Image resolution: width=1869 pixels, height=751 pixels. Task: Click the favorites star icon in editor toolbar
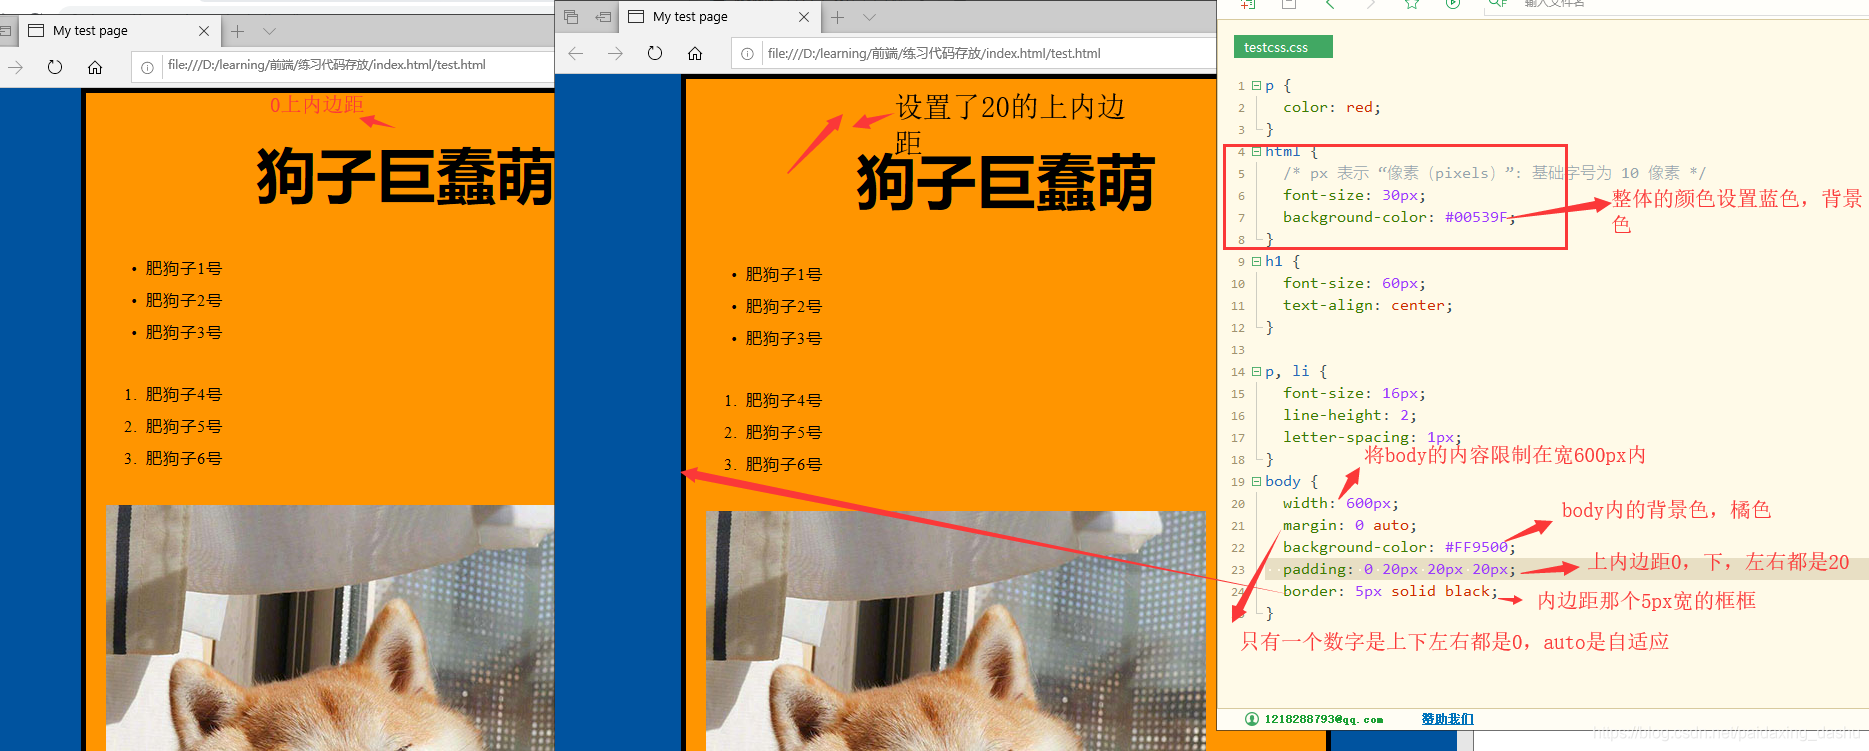[1412, 4]
